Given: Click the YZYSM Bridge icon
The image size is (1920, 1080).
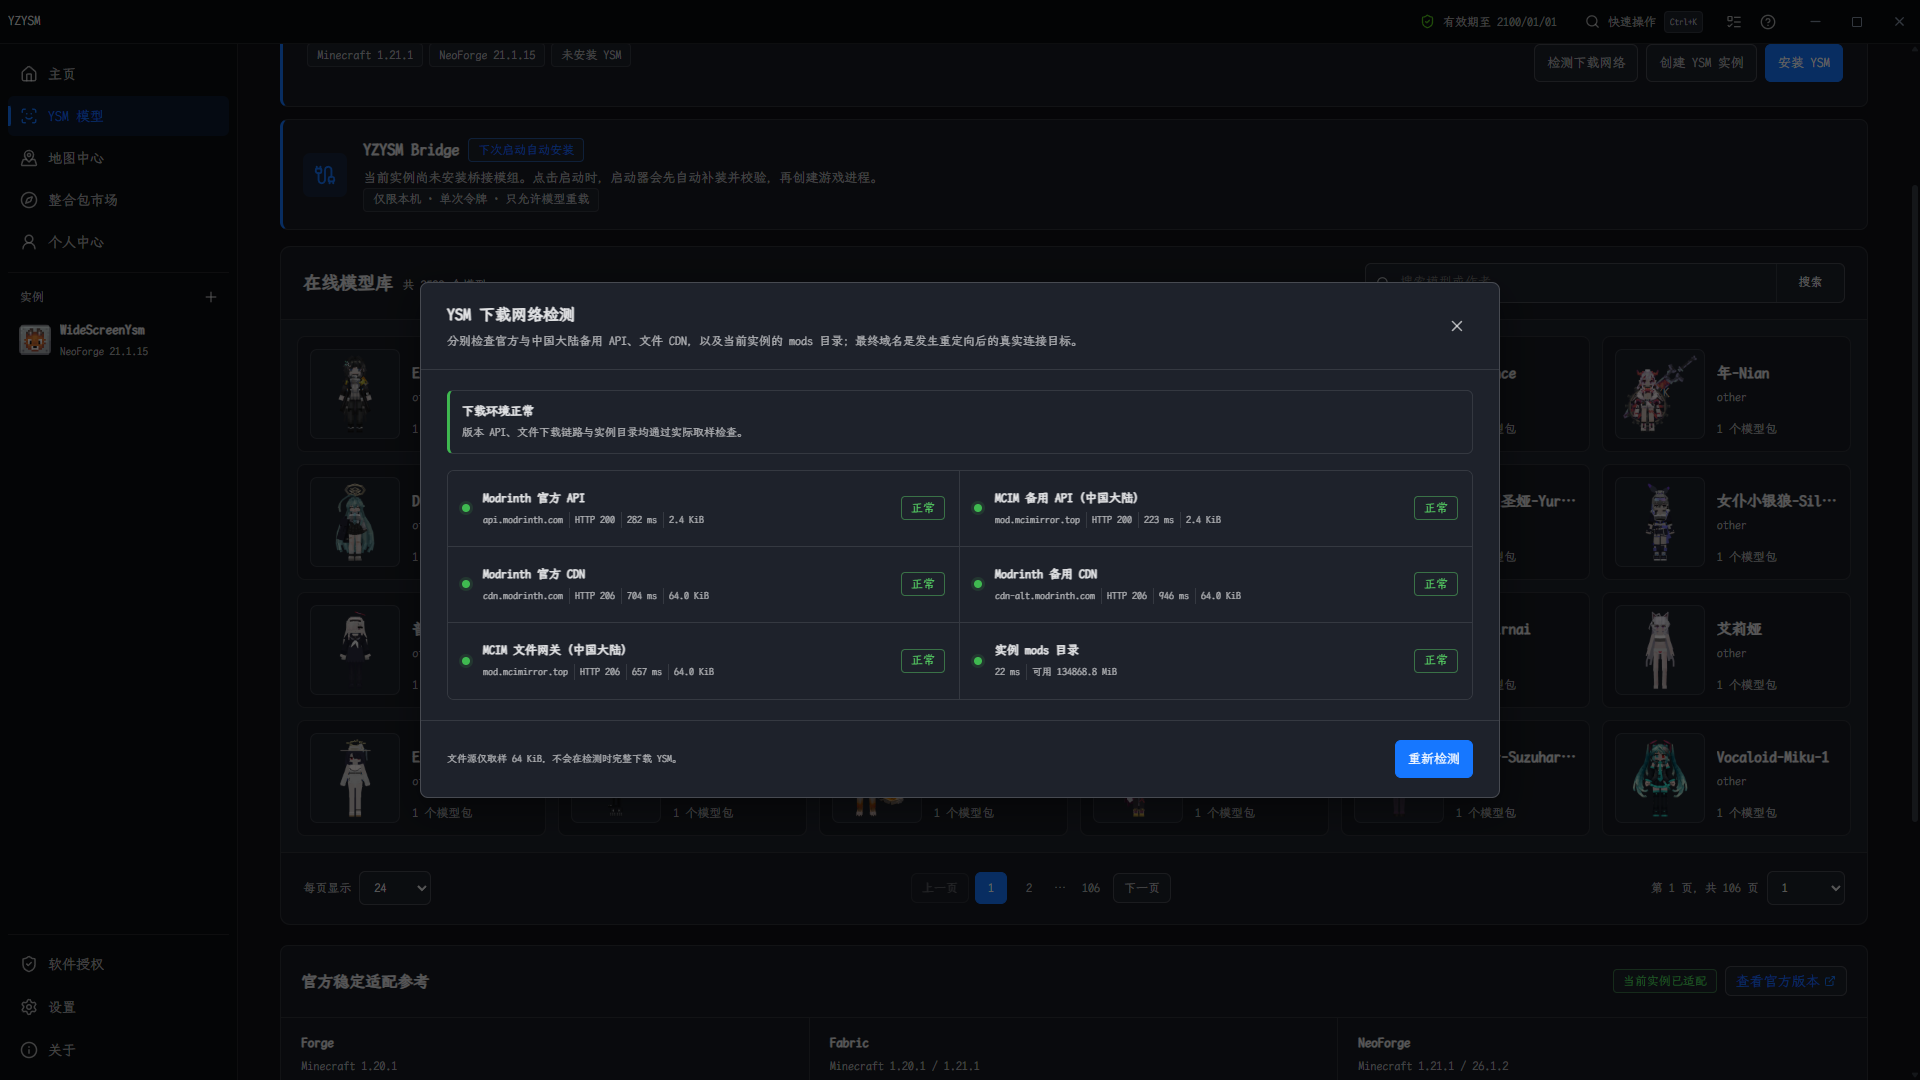Looking at the screenshot, I should 325,175.
